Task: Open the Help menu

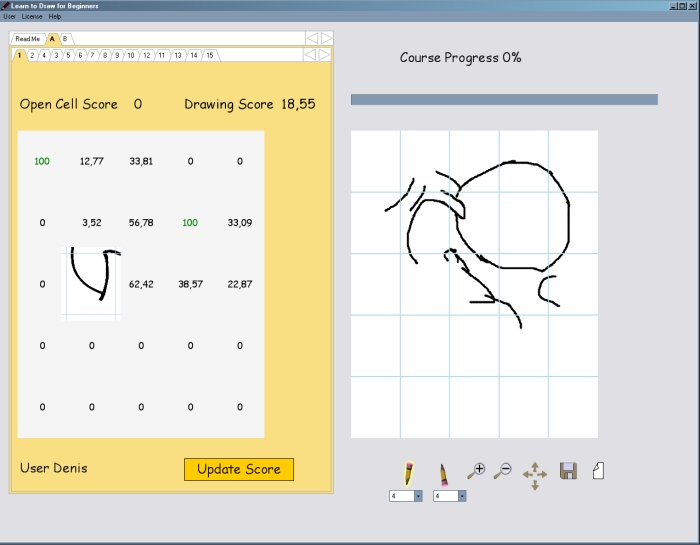Action: point(55,17)
